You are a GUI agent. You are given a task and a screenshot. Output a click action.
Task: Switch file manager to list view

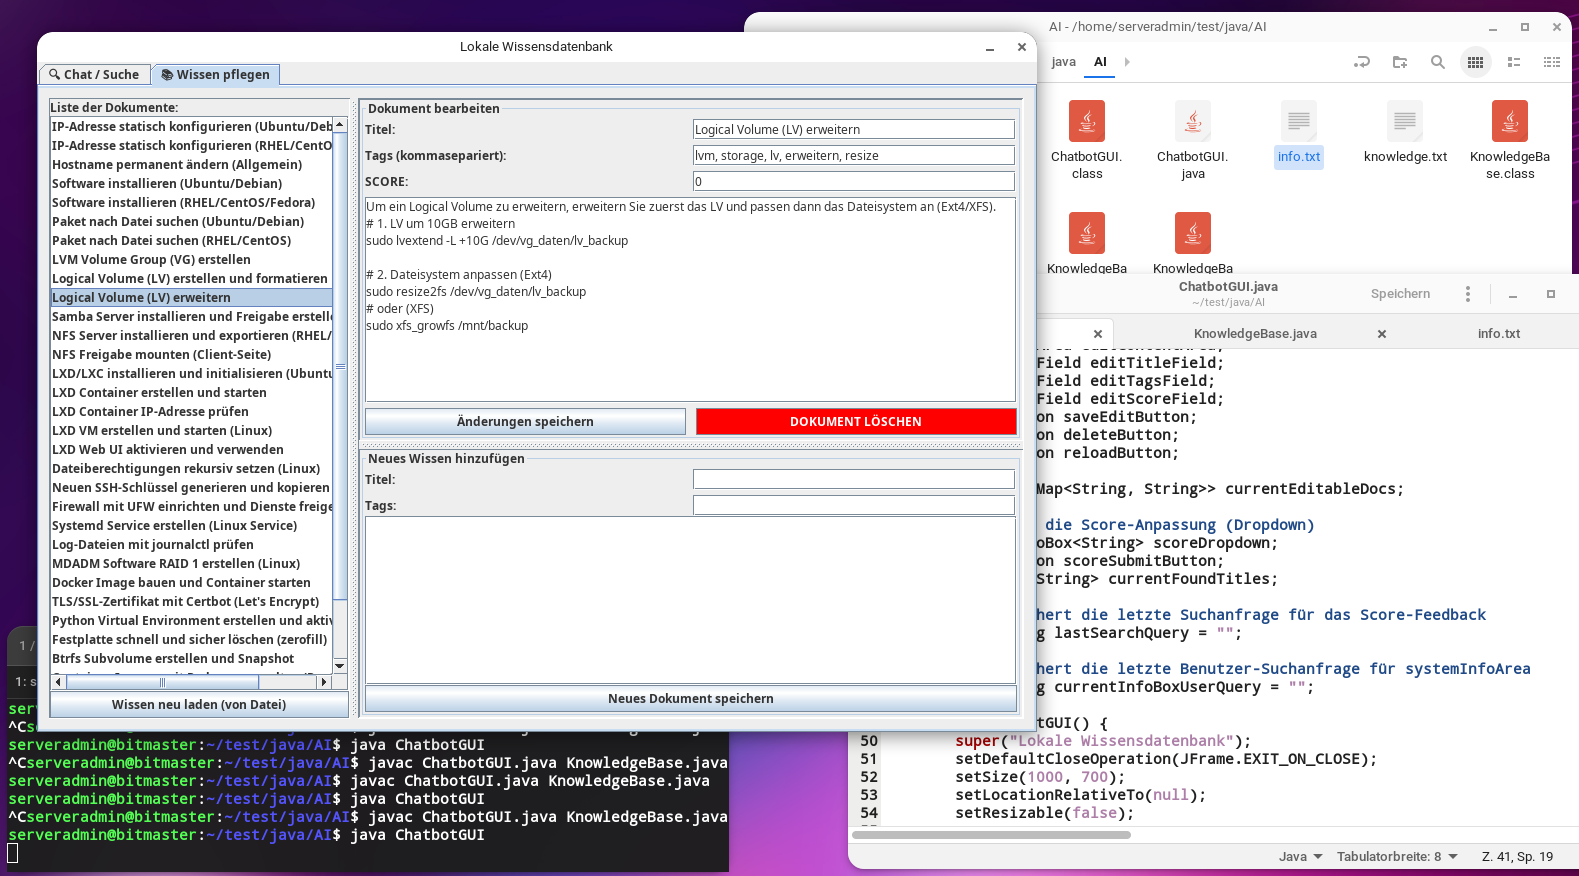(1514, 62)
